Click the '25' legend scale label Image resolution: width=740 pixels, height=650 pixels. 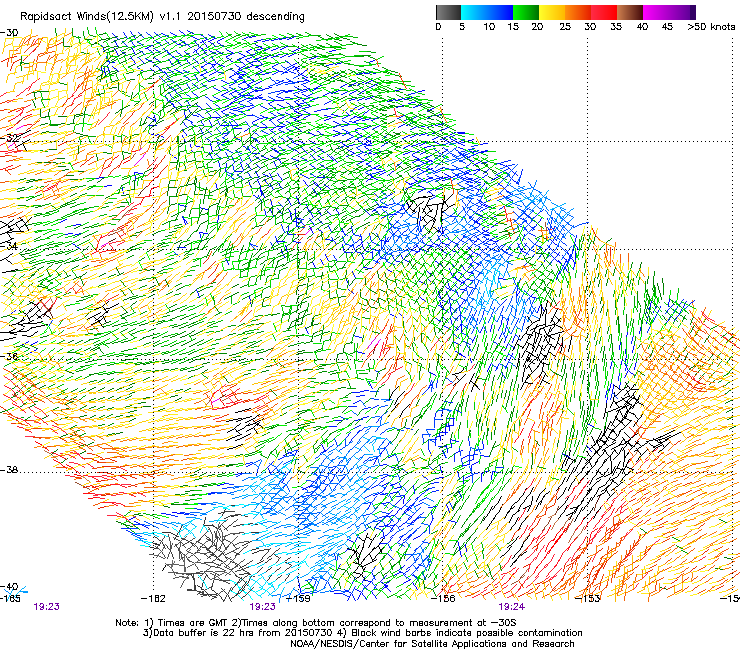[565, 27]
